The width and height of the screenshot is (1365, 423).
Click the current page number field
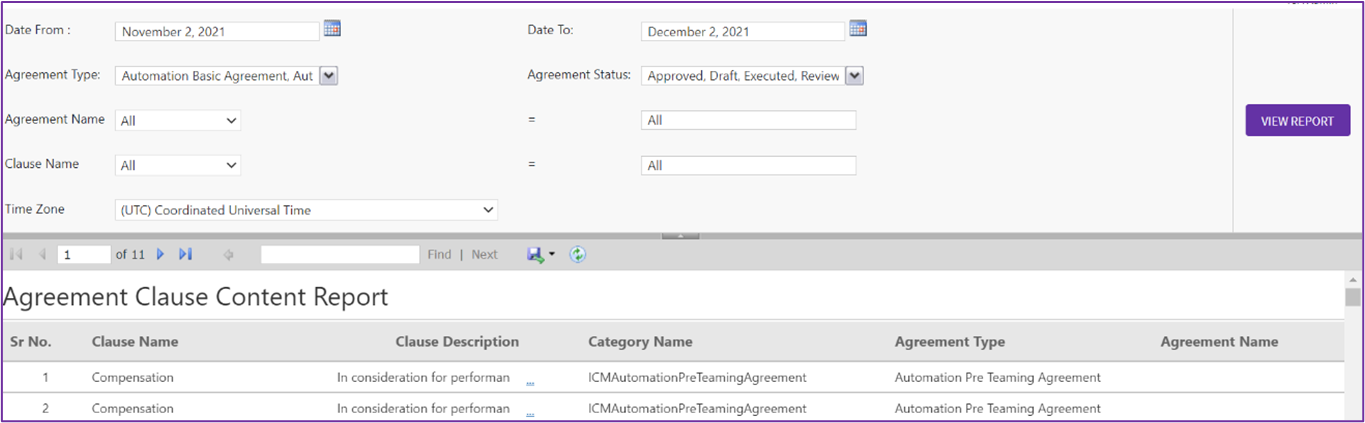tap(84, 255)
